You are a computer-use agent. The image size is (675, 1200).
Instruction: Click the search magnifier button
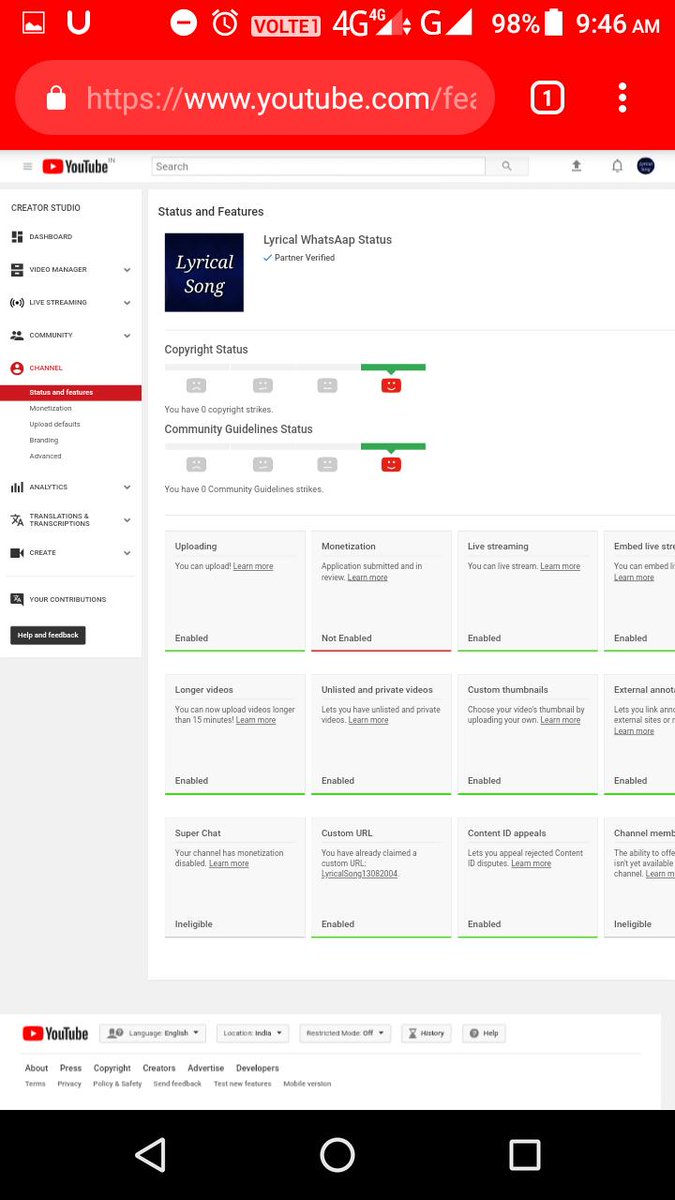click(507, 166)
